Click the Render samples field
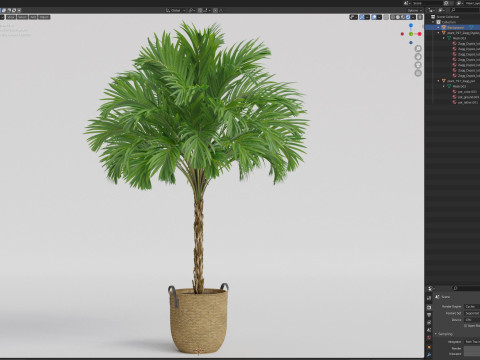Image resolution: width=480 pixels, height=360 pixels. pos(472,348)
